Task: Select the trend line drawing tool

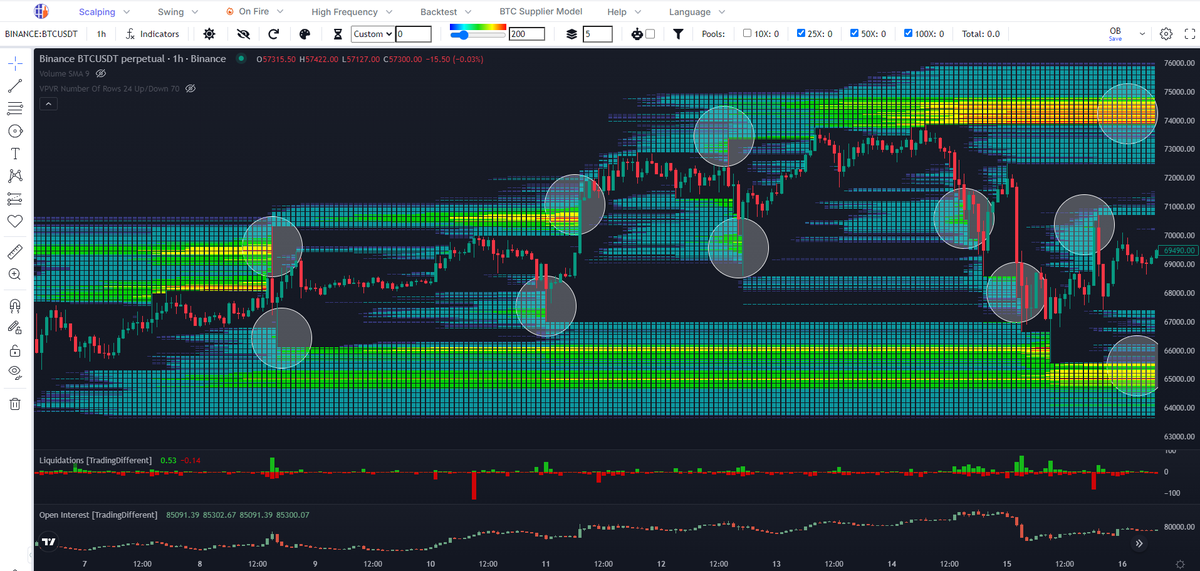Action: tap(15, 85)
